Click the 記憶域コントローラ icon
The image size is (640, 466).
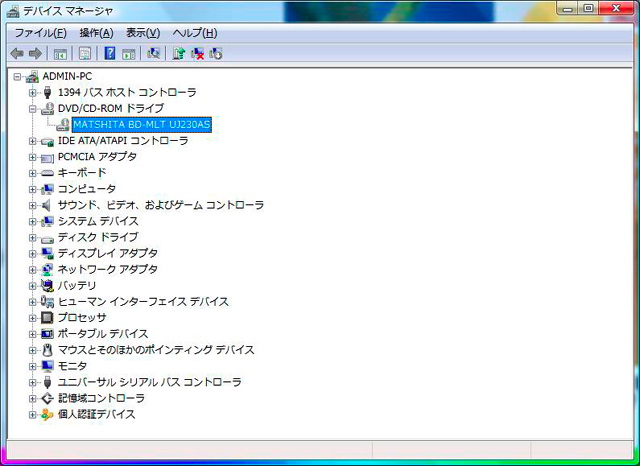pos(47,399)
